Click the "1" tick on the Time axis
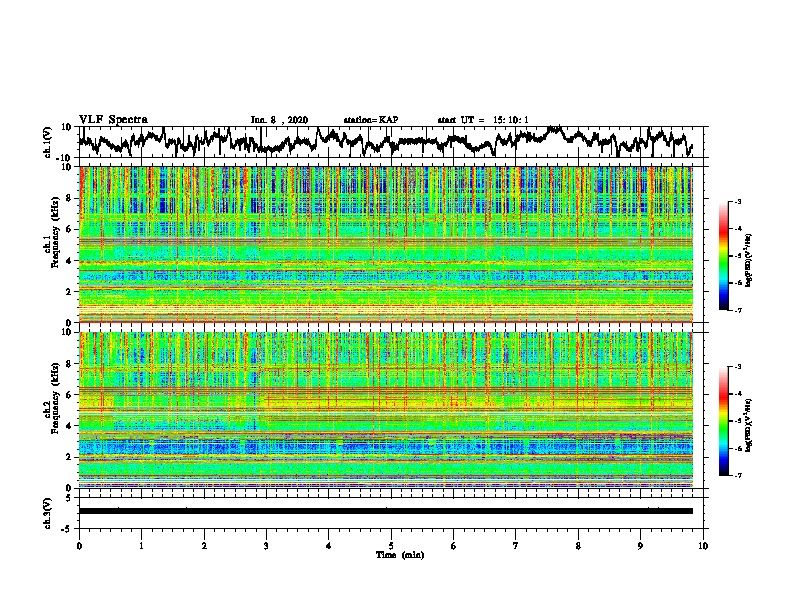The image size is (792, 612). pos(141,546)
